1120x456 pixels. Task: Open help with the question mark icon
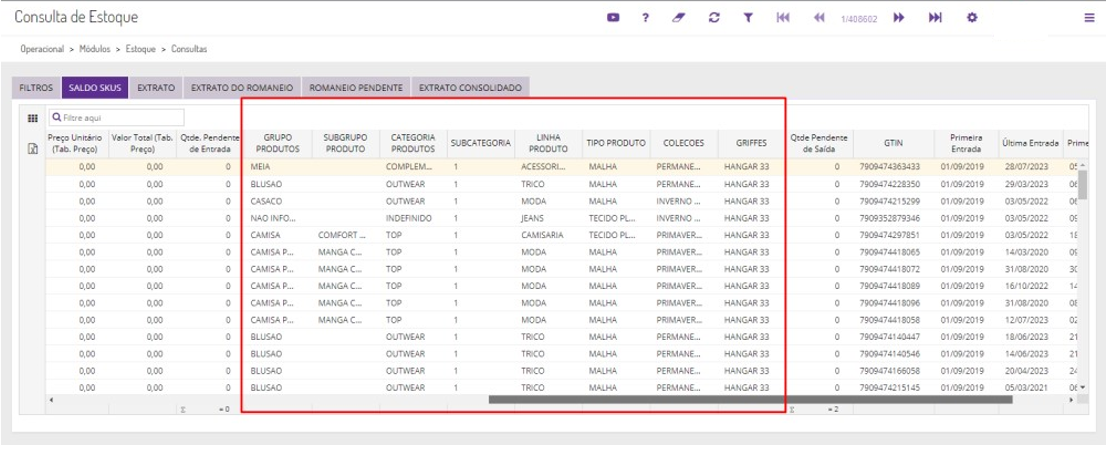pyautogui.click(x=647, y=18)
